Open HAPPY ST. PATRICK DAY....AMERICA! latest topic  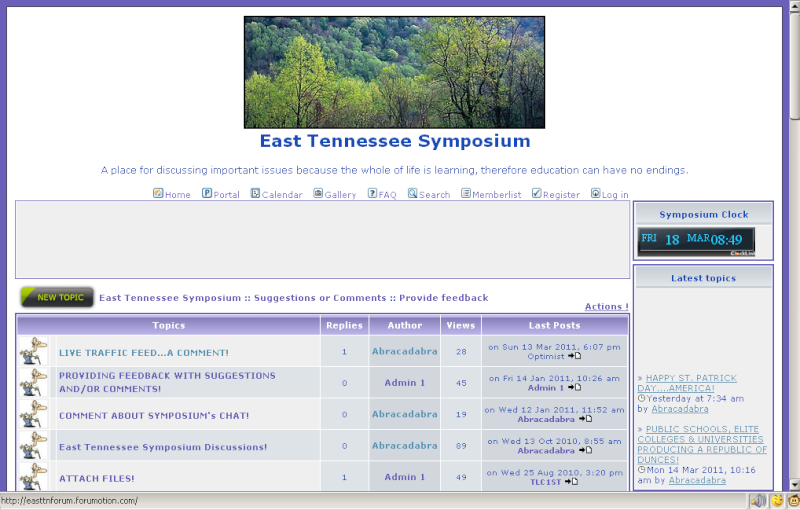click(687, 383)
